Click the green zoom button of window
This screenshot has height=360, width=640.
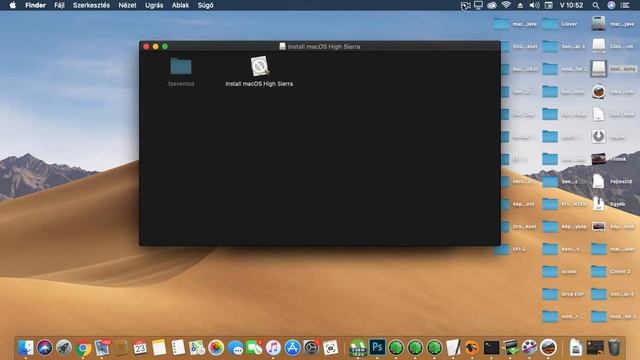[x=165, y=47]
